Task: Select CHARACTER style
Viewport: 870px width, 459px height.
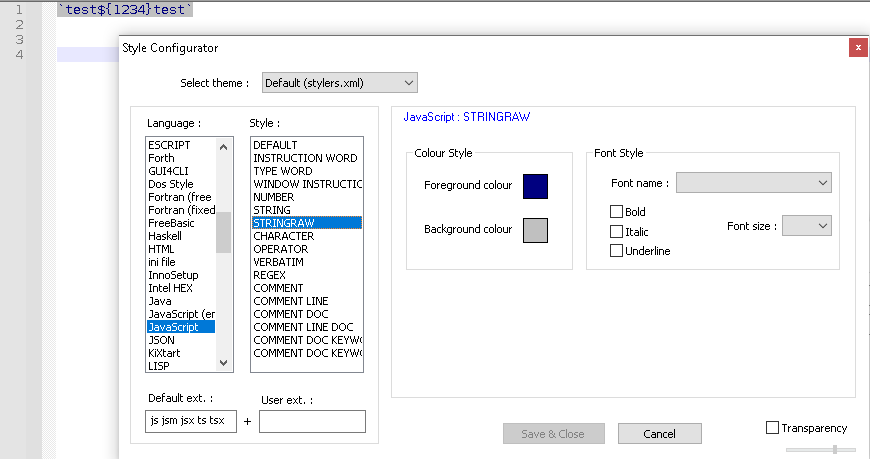Action: tap(307, 236)
